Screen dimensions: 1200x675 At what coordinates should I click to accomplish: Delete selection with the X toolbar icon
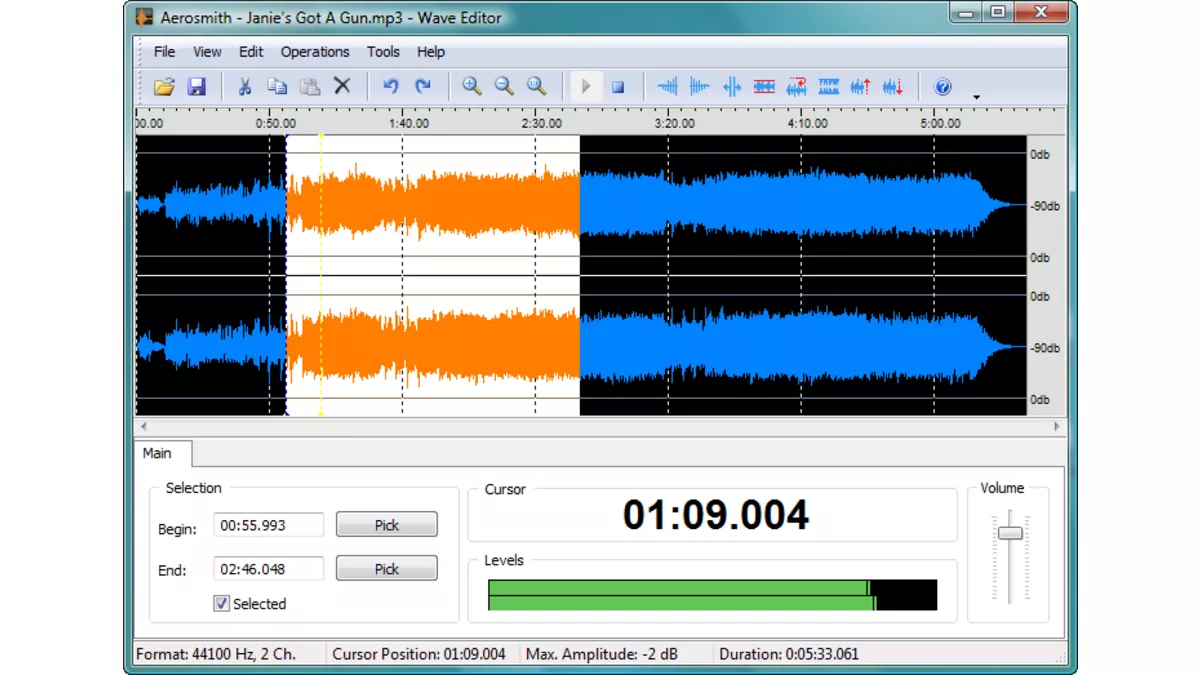pos(342,86)
